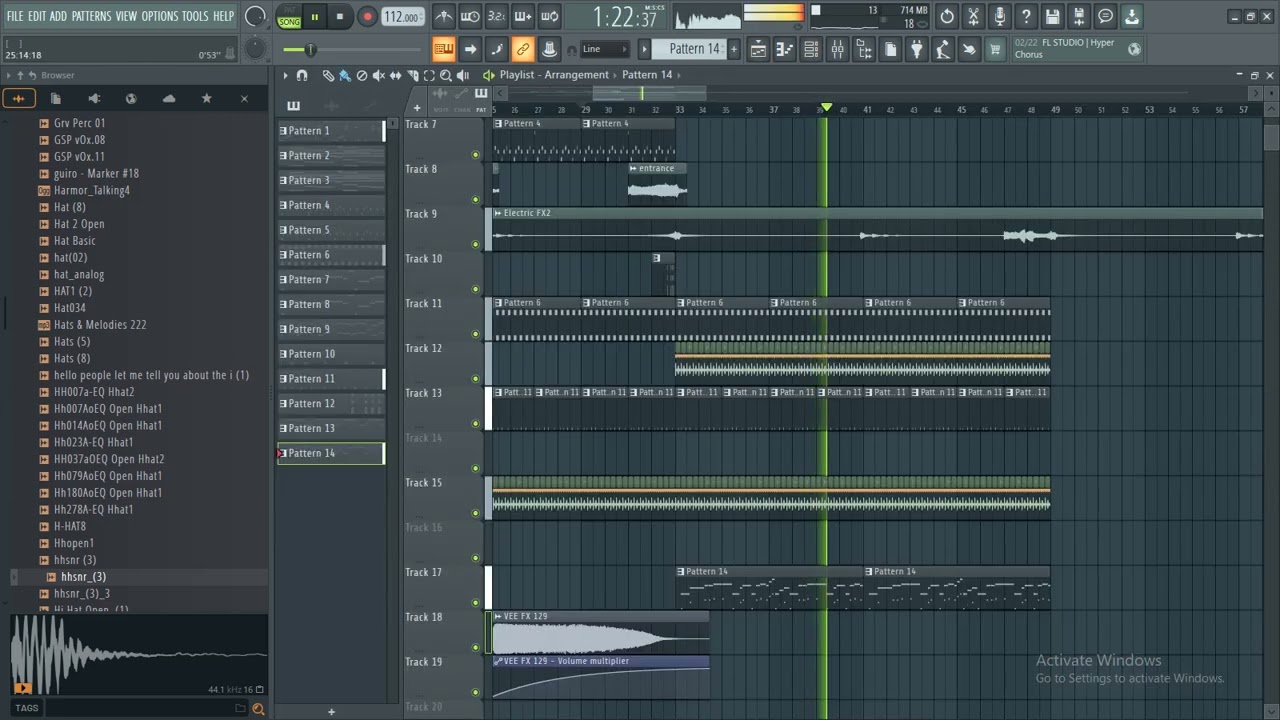This screenshot has width=1280, height=720.
Task: Toggle step editing arrow button
Action: pyautogui.click(x=470, y=49)
